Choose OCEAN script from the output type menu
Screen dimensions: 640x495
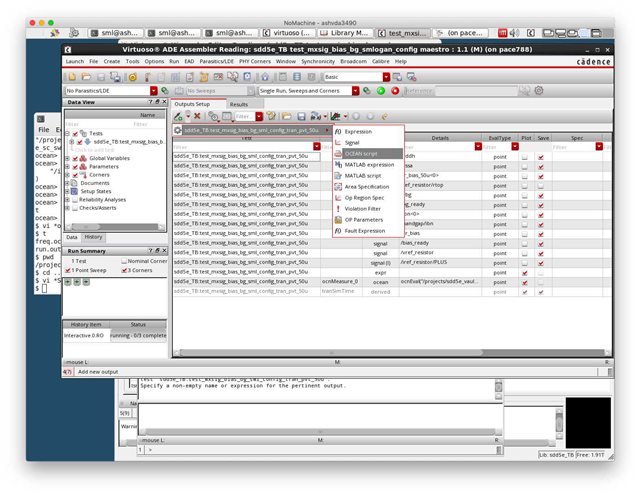366,153
